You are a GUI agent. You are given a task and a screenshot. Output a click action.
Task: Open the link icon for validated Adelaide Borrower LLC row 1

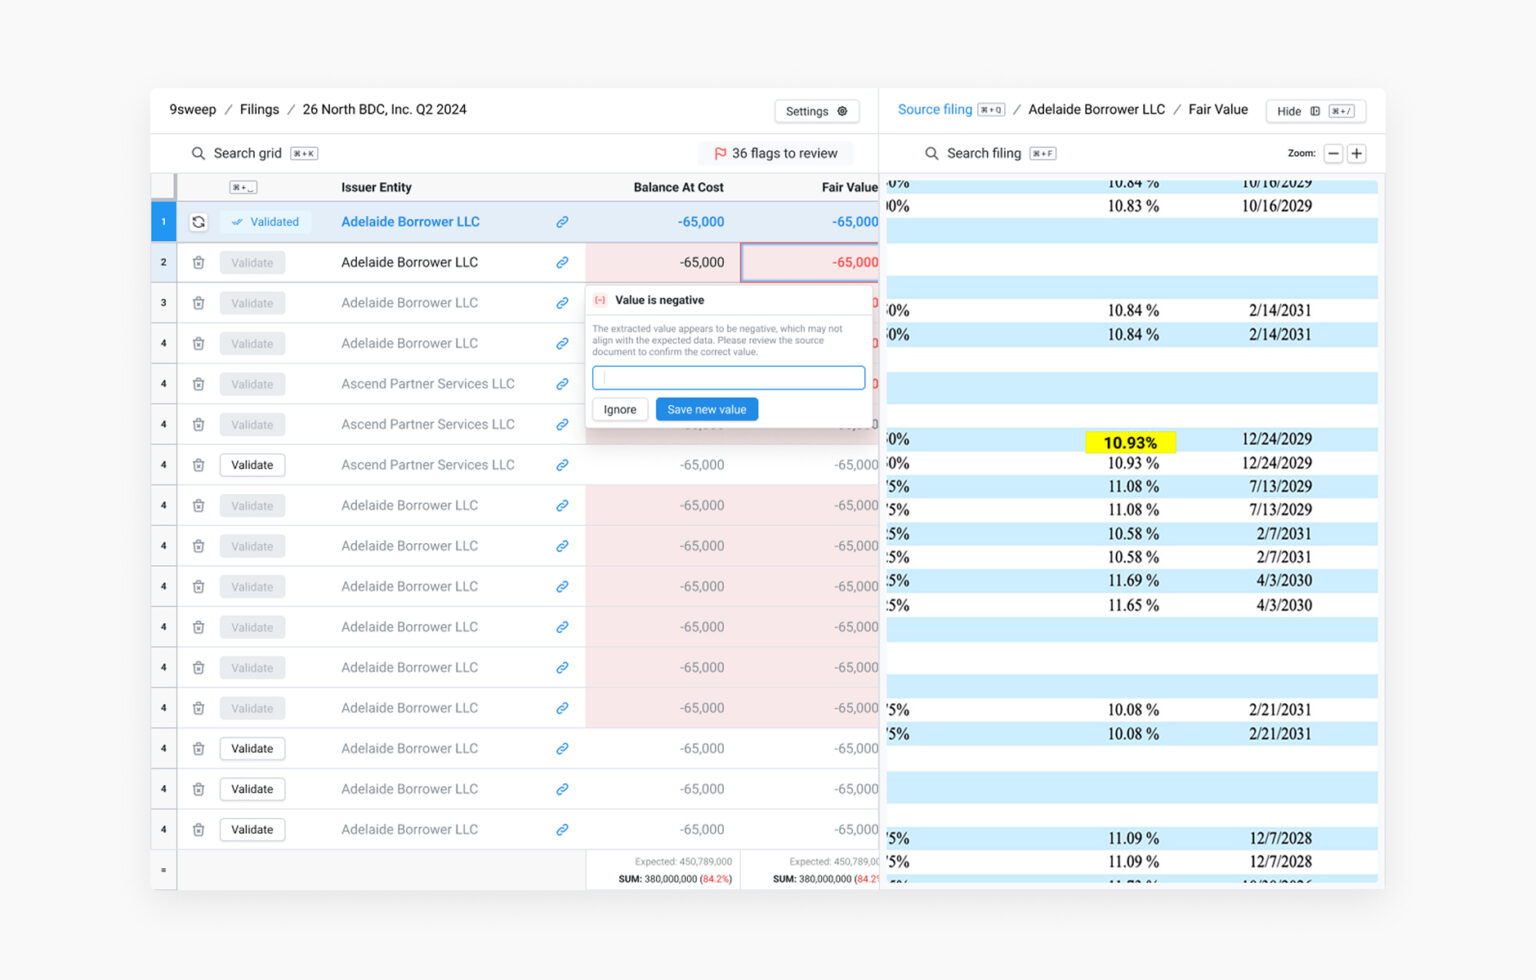coord(562,222)
